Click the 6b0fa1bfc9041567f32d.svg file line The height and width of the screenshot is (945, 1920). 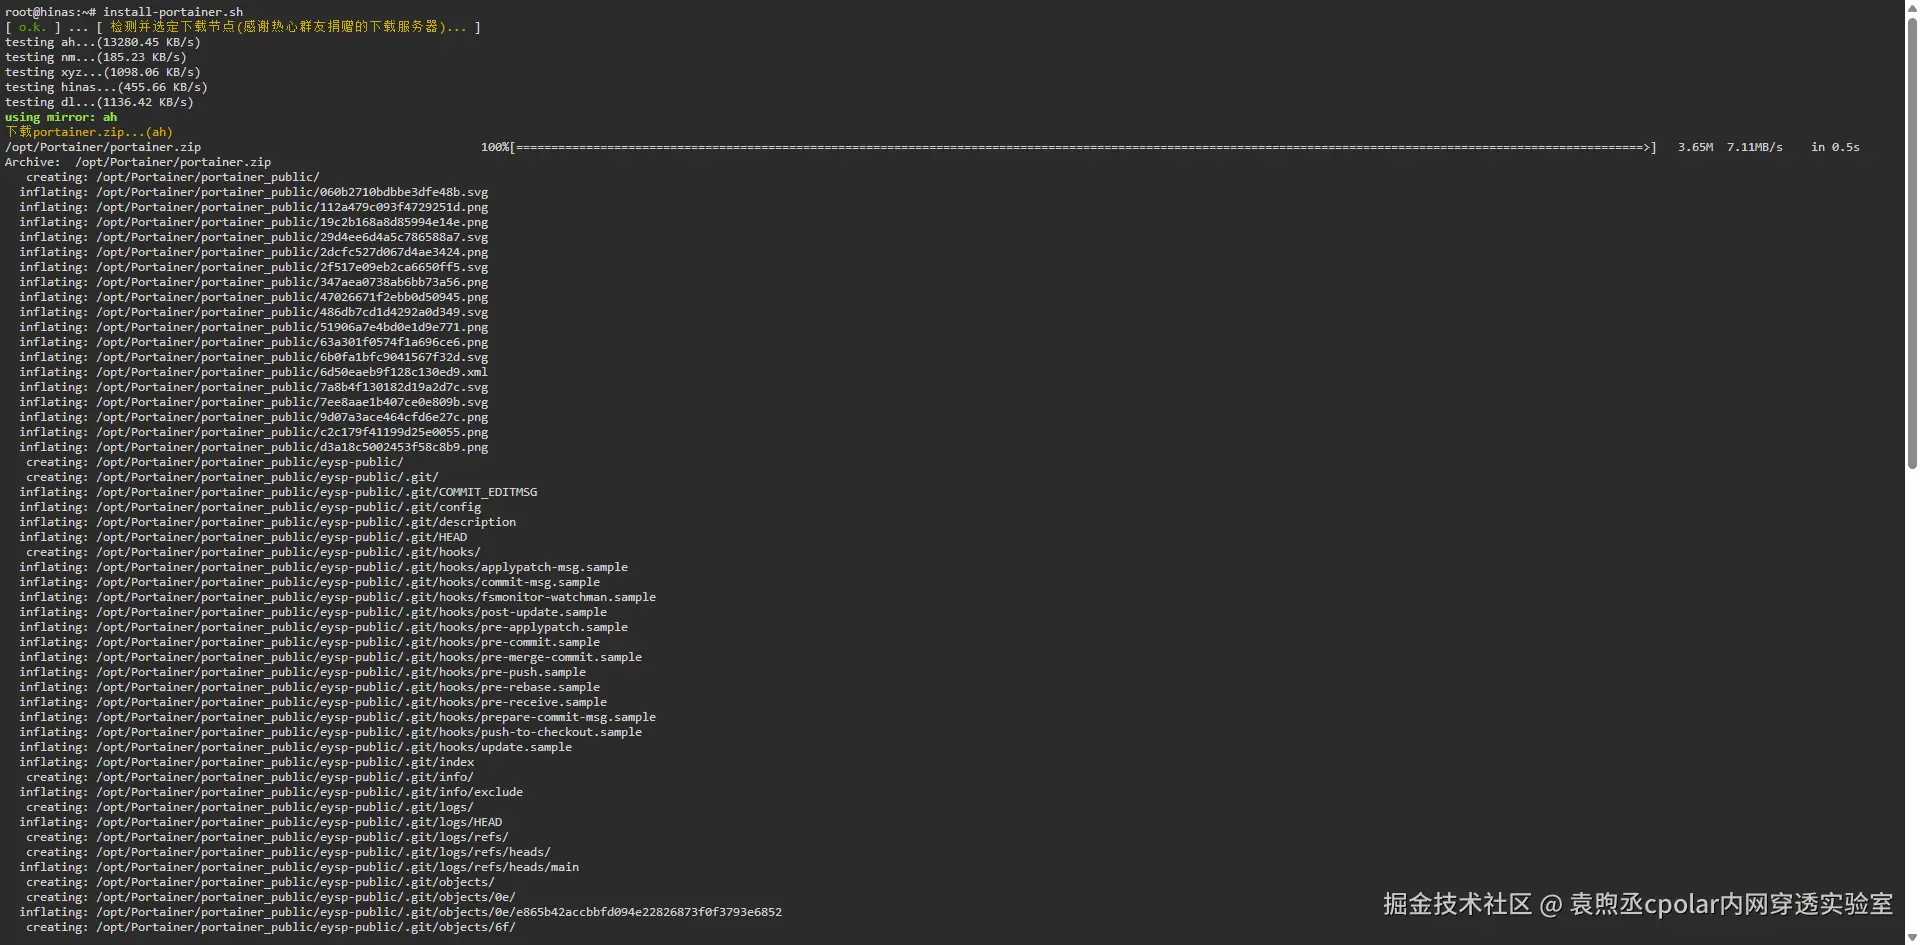(x=254, y=357)
